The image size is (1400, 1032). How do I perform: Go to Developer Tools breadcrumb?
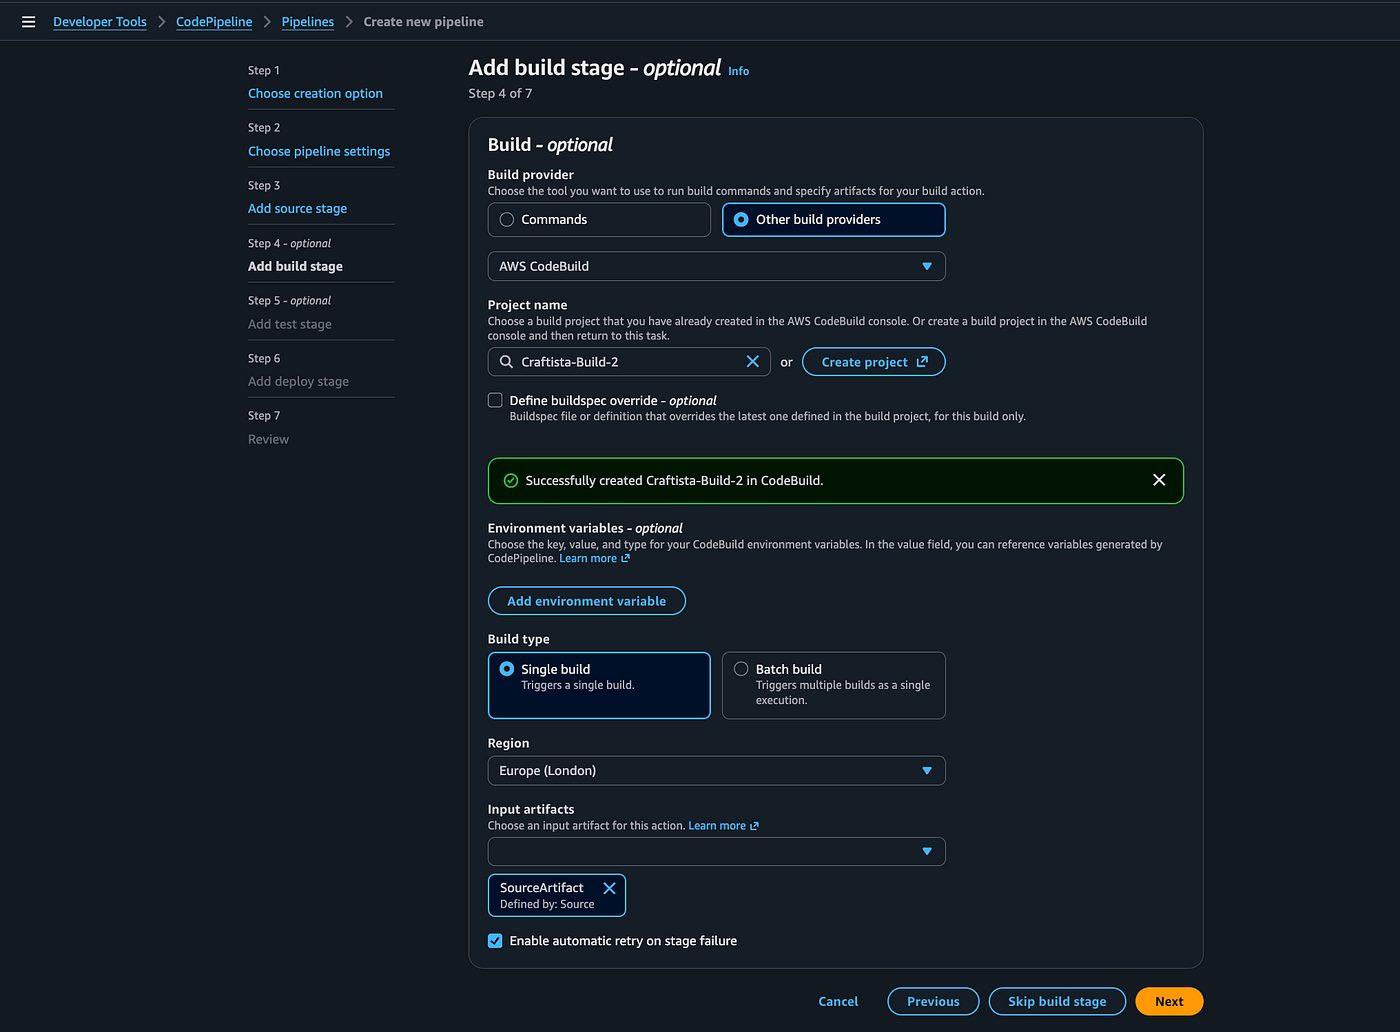(100, 22)
